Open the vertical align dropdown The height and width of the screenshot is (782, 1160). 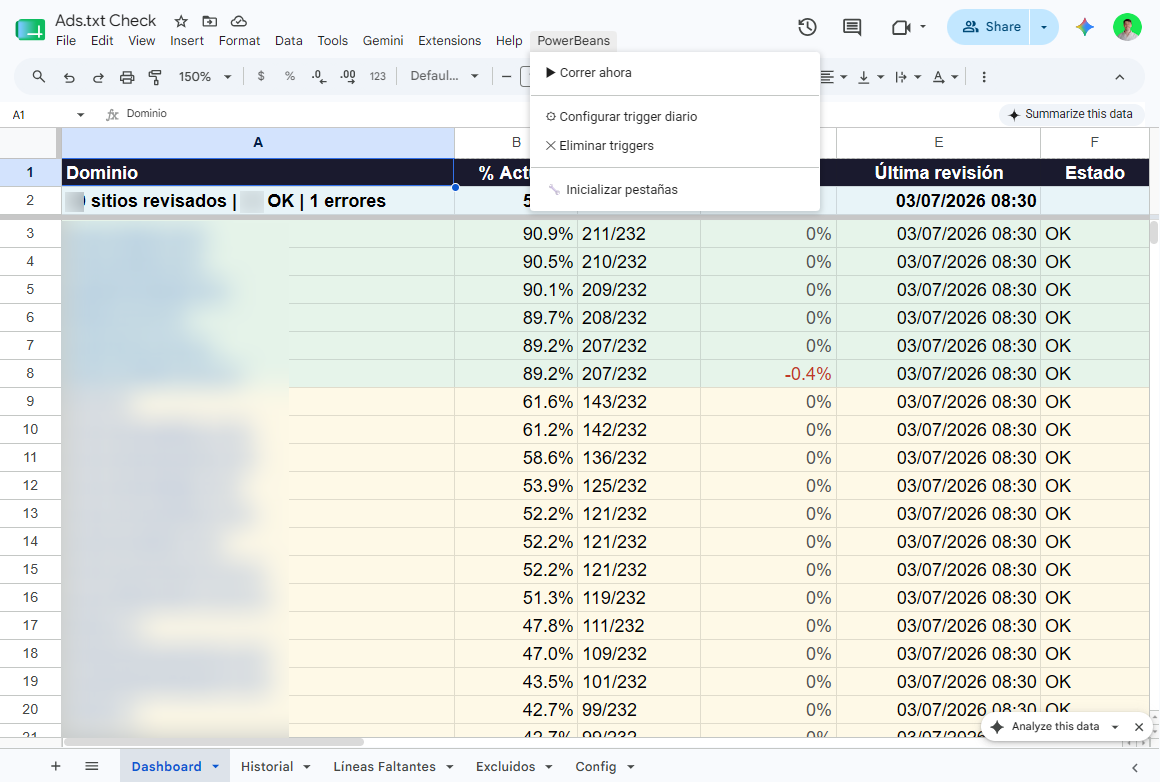coord(871,77)
